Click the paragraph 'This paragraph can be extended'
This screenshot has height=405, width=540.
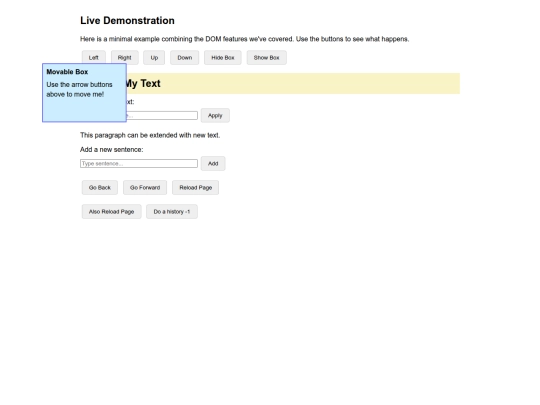(x=150, y=135)
